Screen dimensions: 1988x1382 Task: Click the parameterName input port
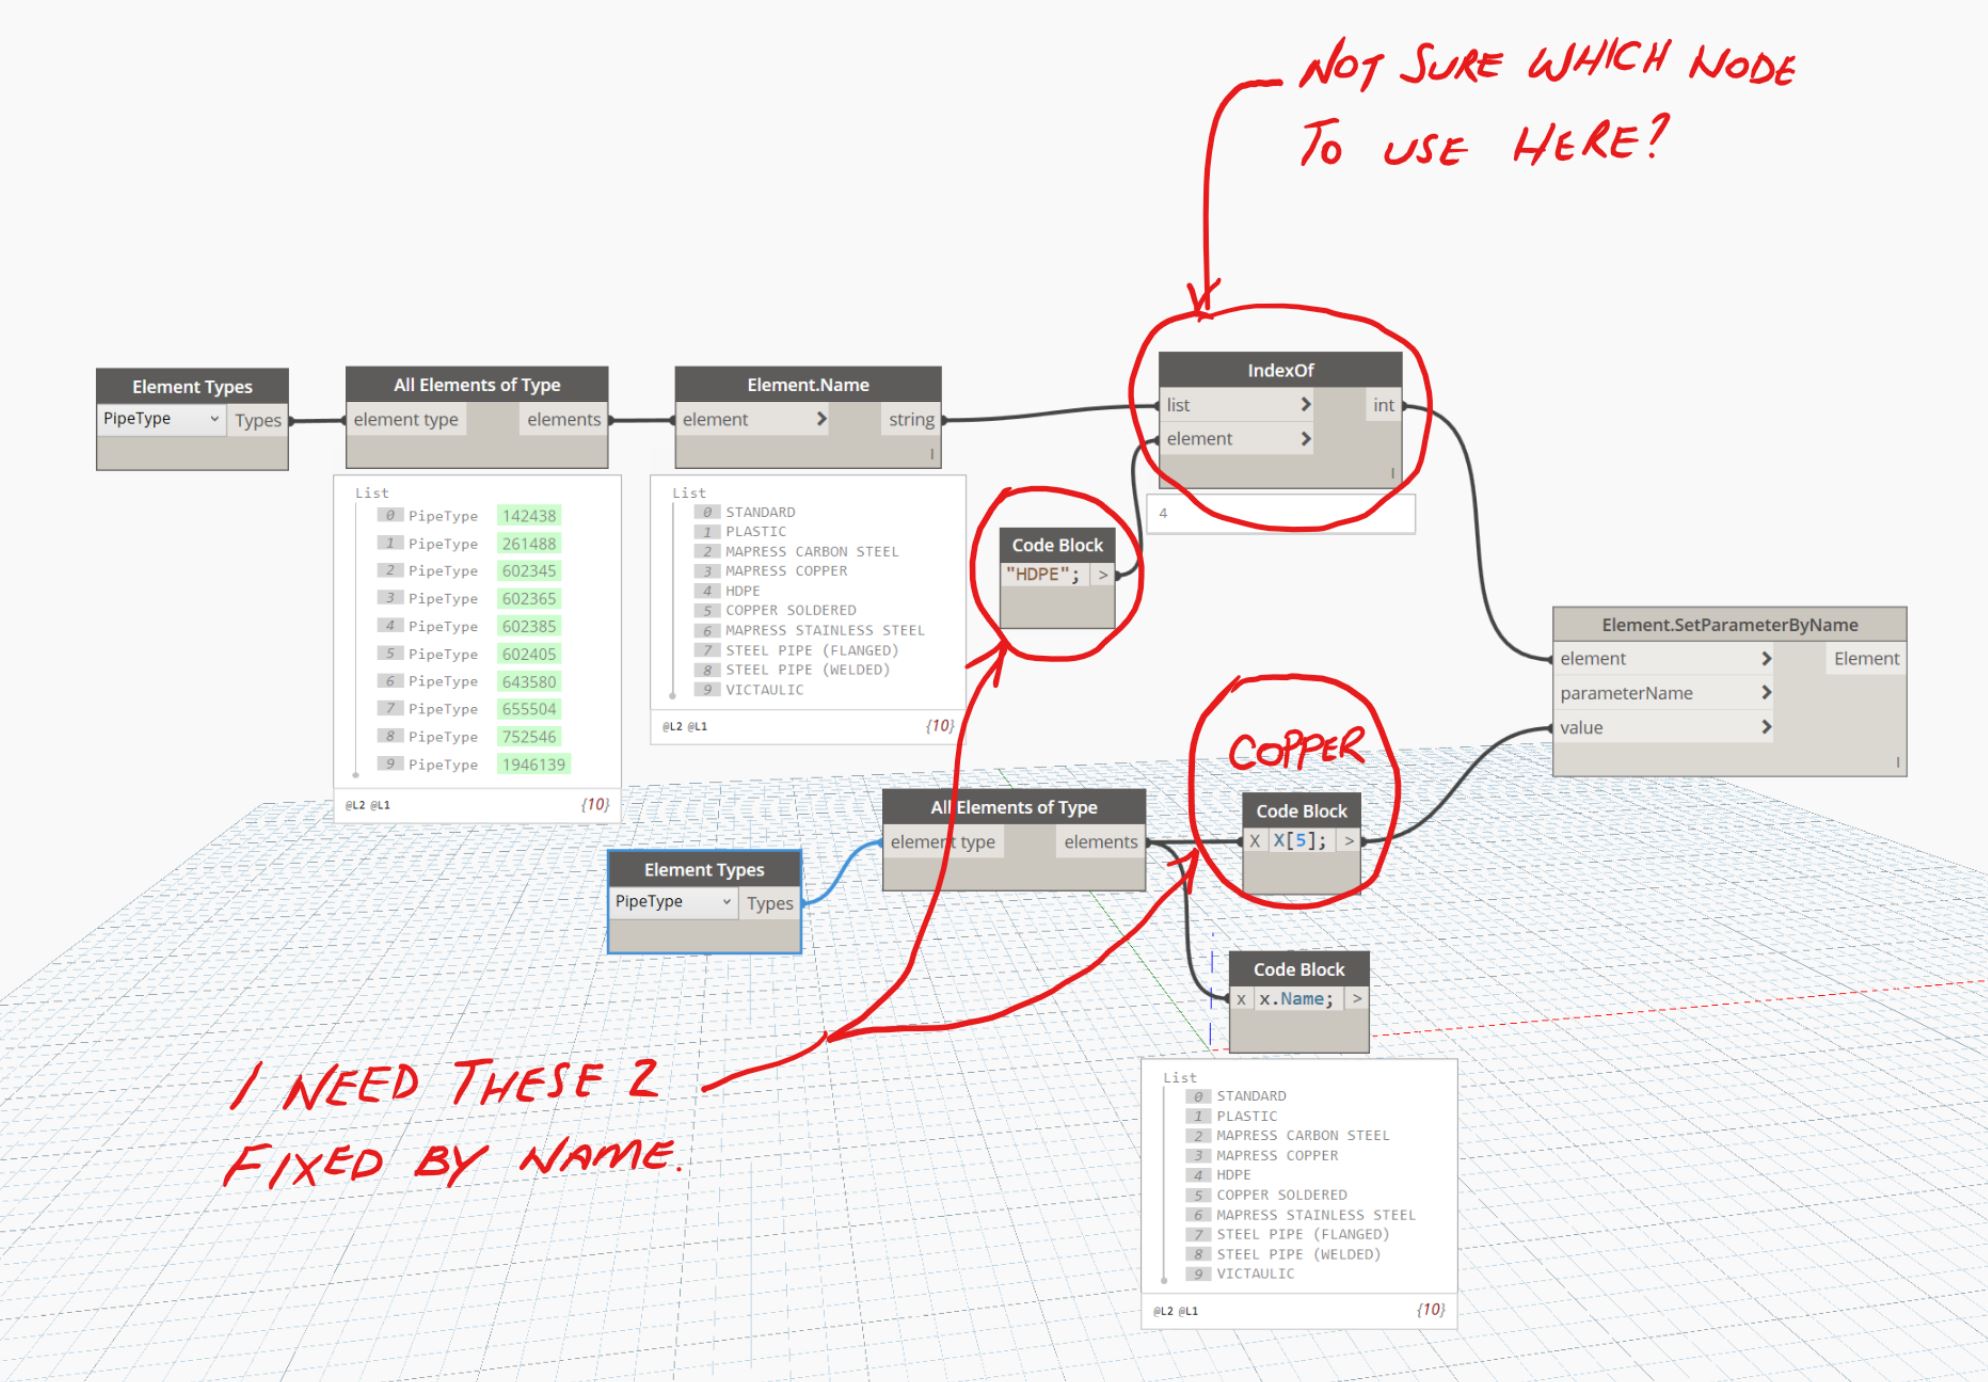click(x=1626, y=693)
